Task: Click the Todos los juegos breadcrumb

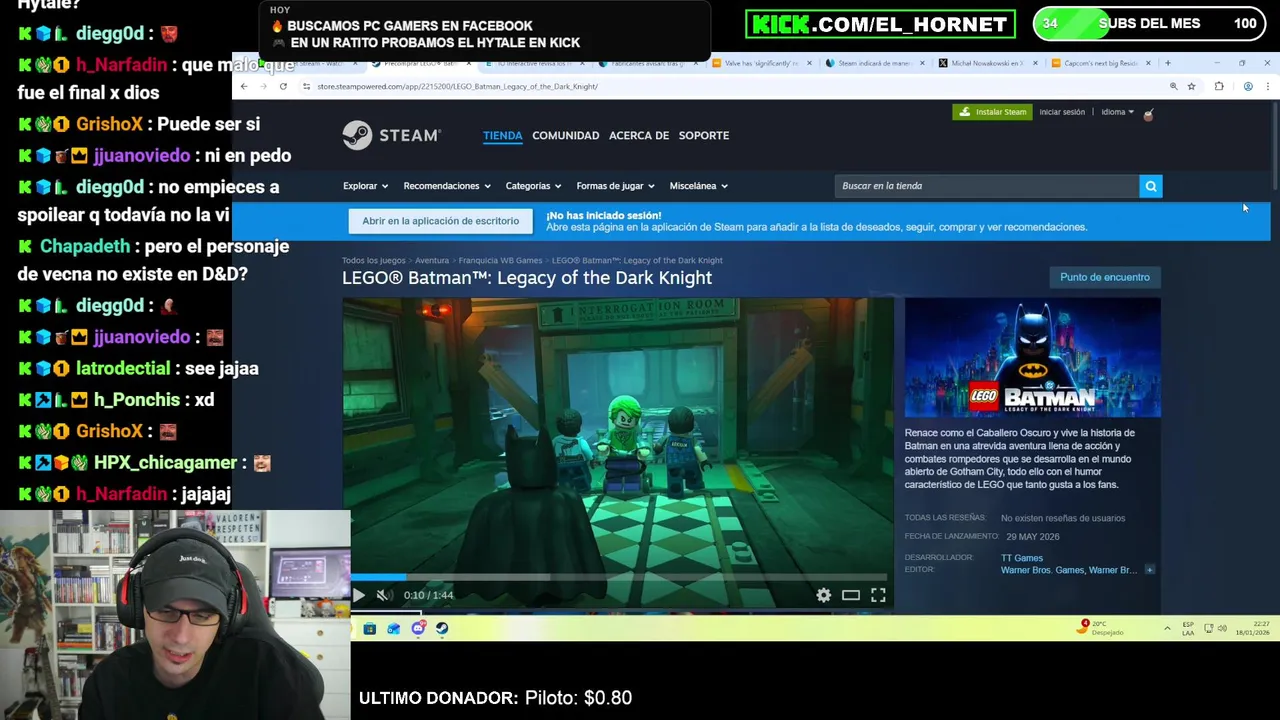Action: point(373,261)
